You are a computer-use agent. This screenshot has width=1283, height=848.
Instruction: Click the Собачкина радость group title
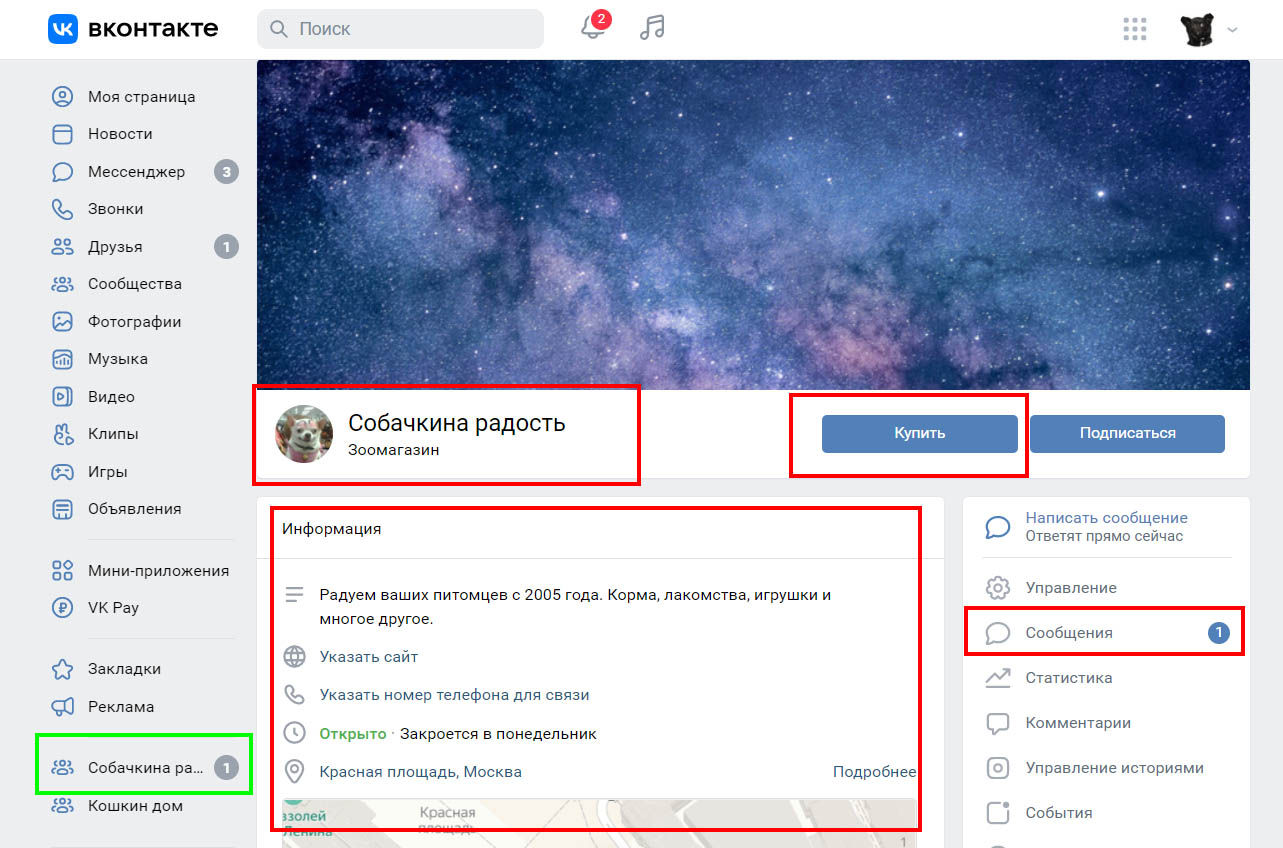click(457, 423)
